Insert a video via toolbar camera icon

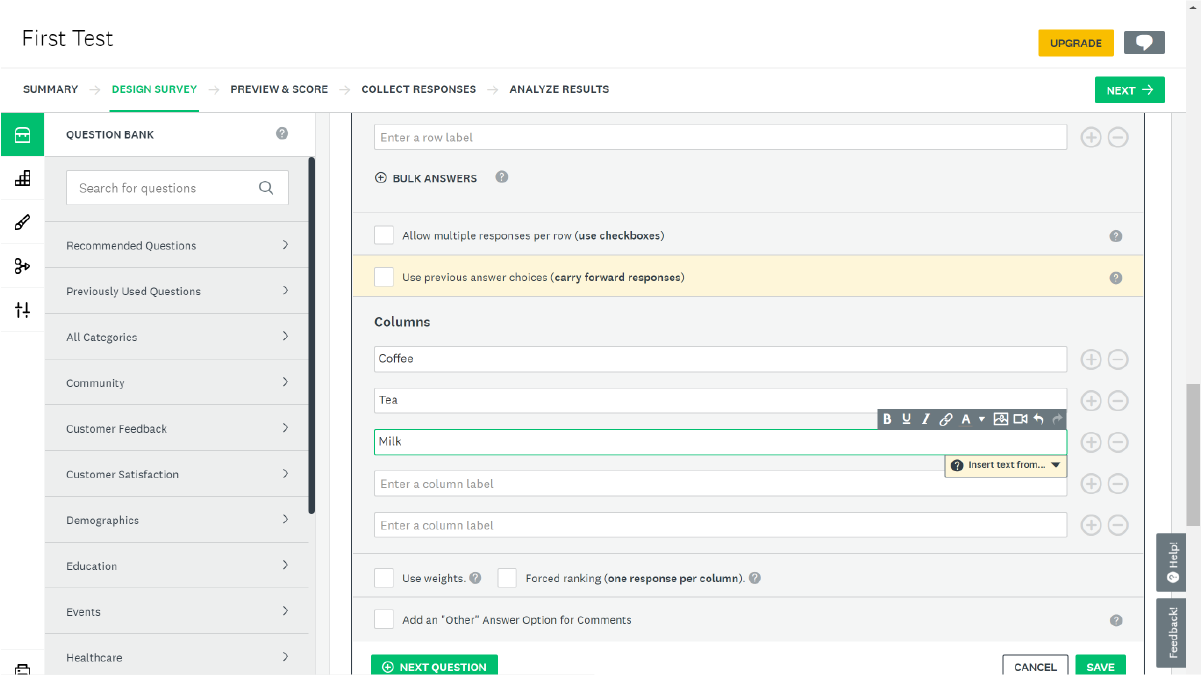(1020, 419)
